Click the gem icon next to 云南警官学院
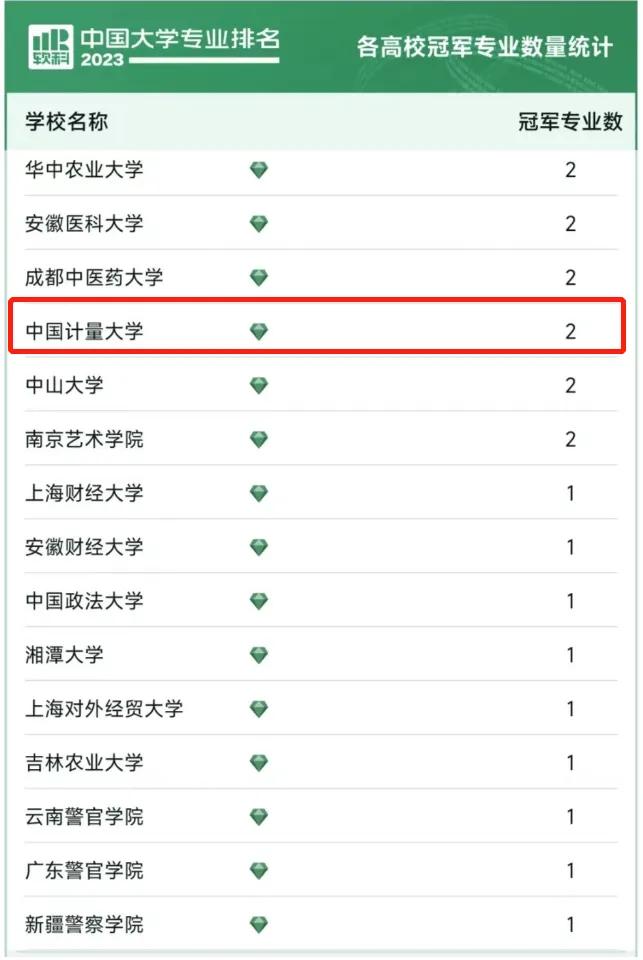Viewport: 643px width, 960px height. click(259, 817)
